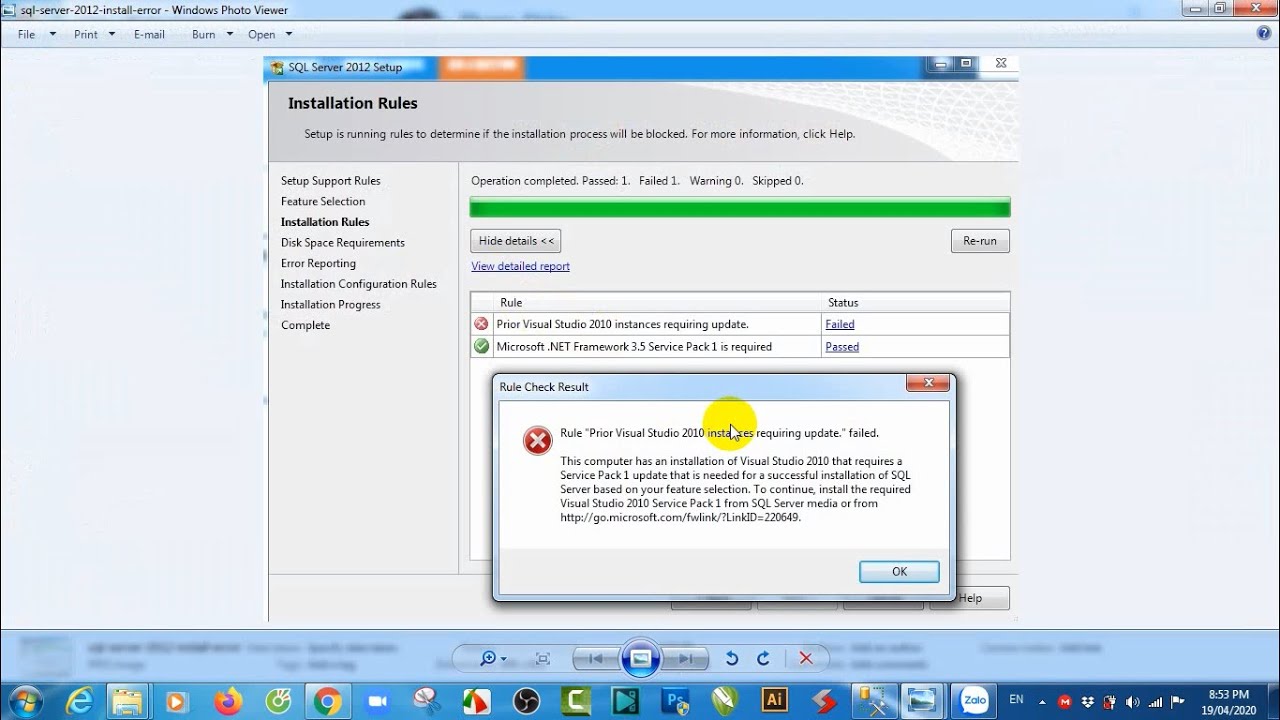Image resolution: width=1280 pixels, height=720 pixels.
Task: Launch Internet Explorer from taskbar
Action: pos(78,701)
